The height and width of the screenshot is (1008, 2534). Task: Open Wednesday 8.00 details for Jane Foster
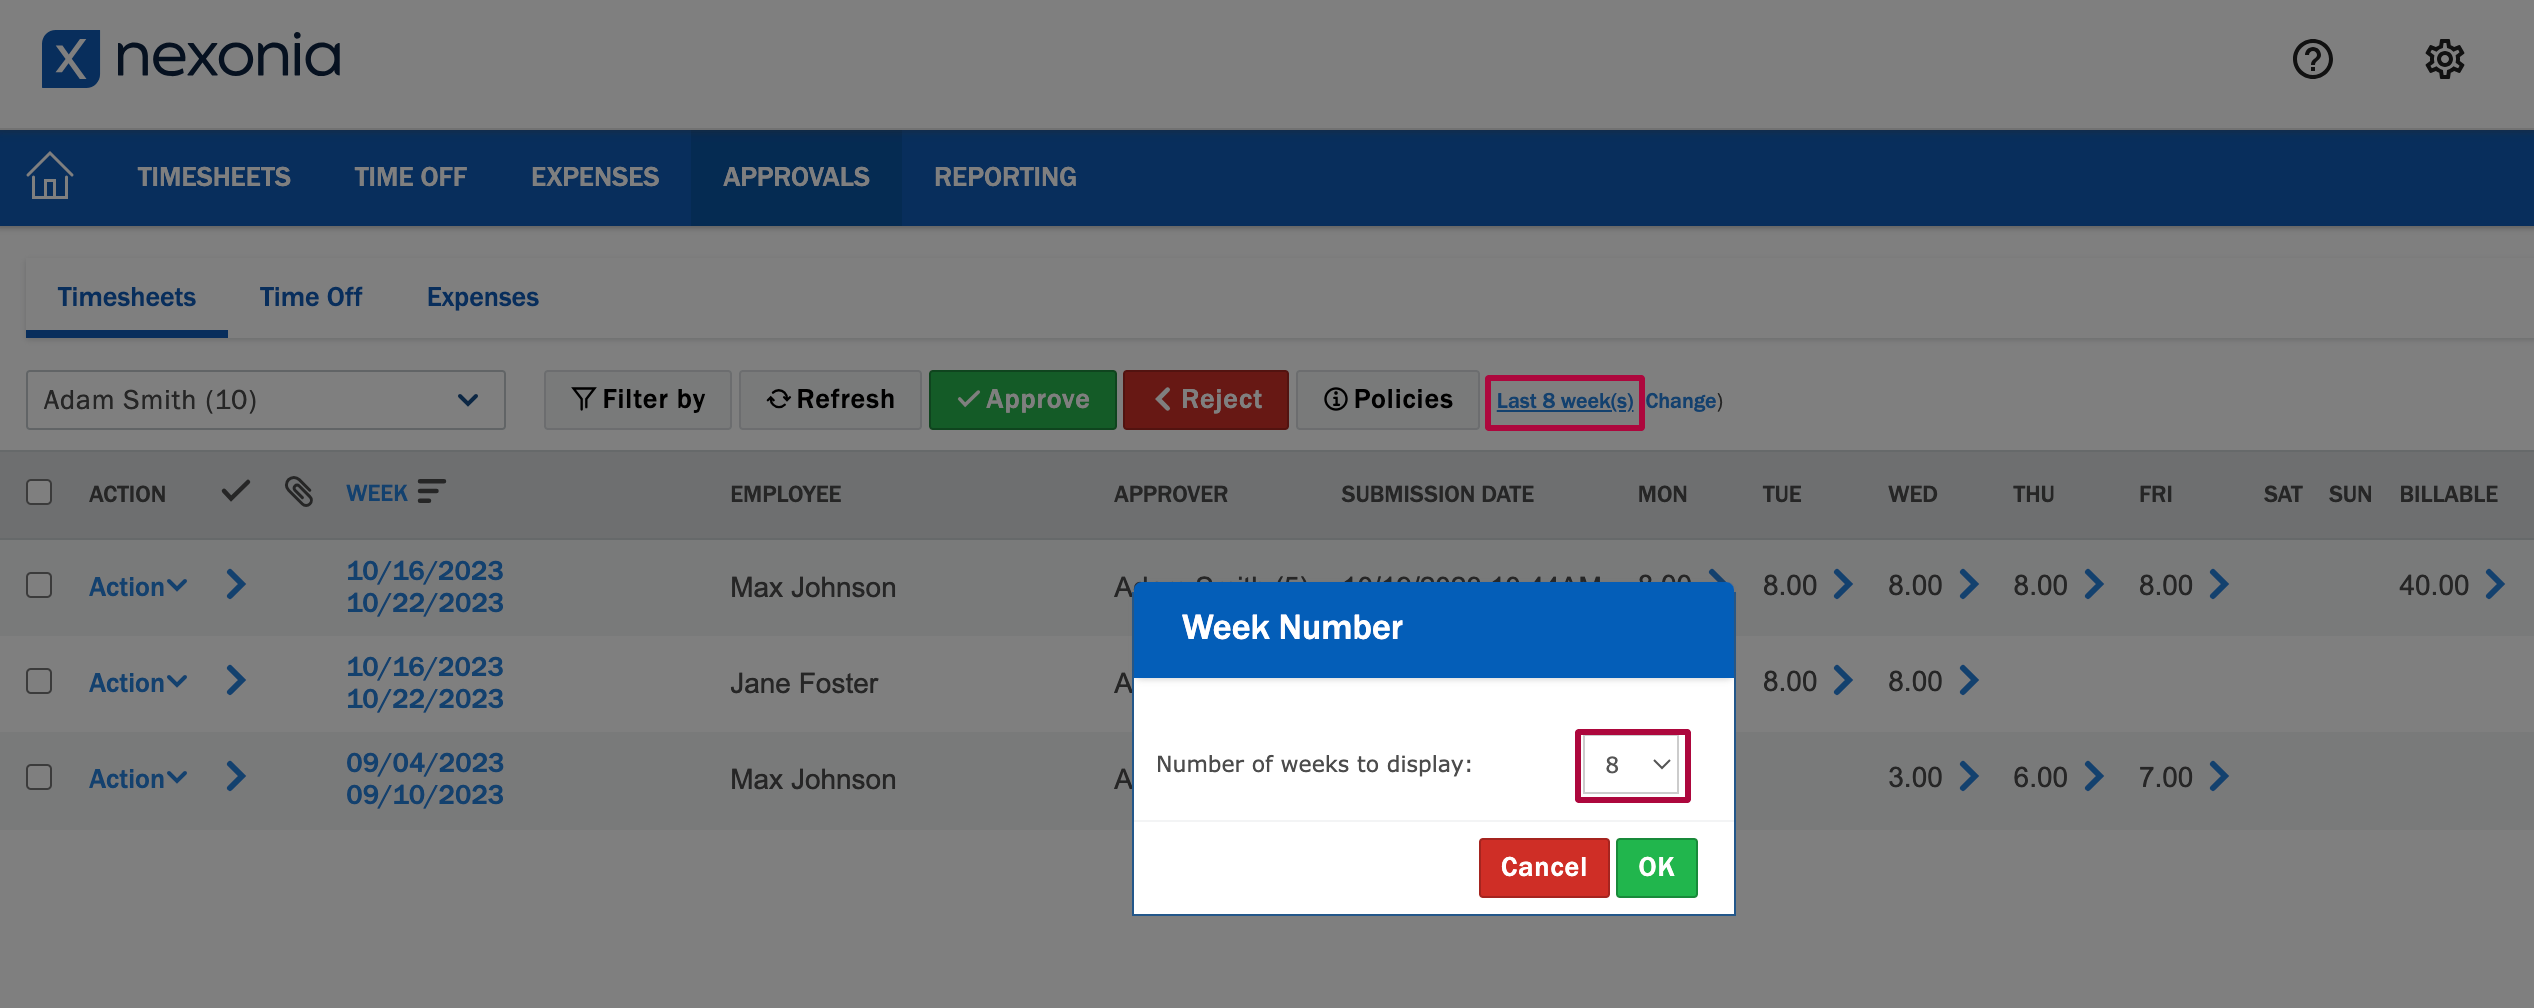point(1969,681)
